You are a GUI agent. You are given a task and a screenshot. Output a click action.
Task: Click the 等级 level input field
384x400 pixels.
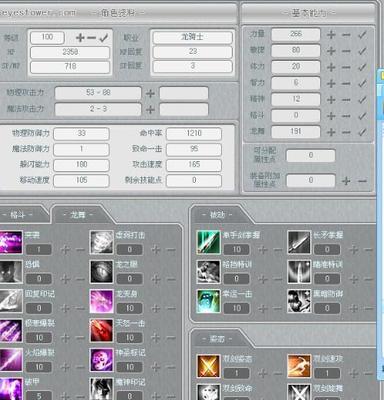(47, 37)
